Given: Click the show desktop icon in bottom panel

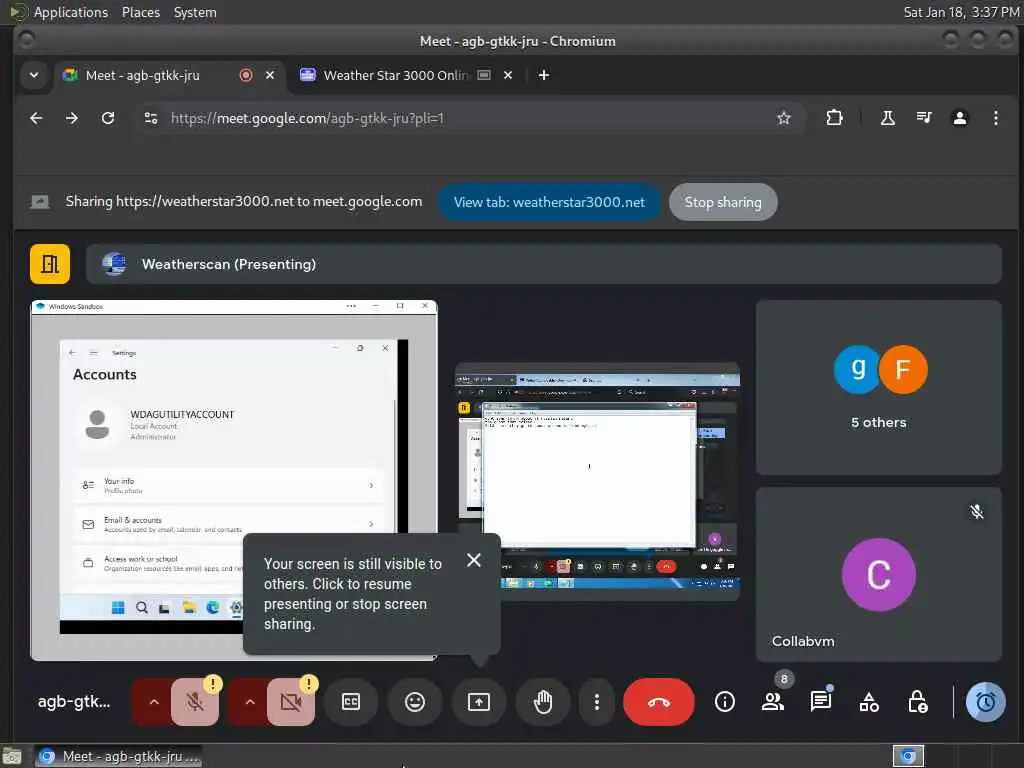Looking at the screenshot, I should 12,757.
